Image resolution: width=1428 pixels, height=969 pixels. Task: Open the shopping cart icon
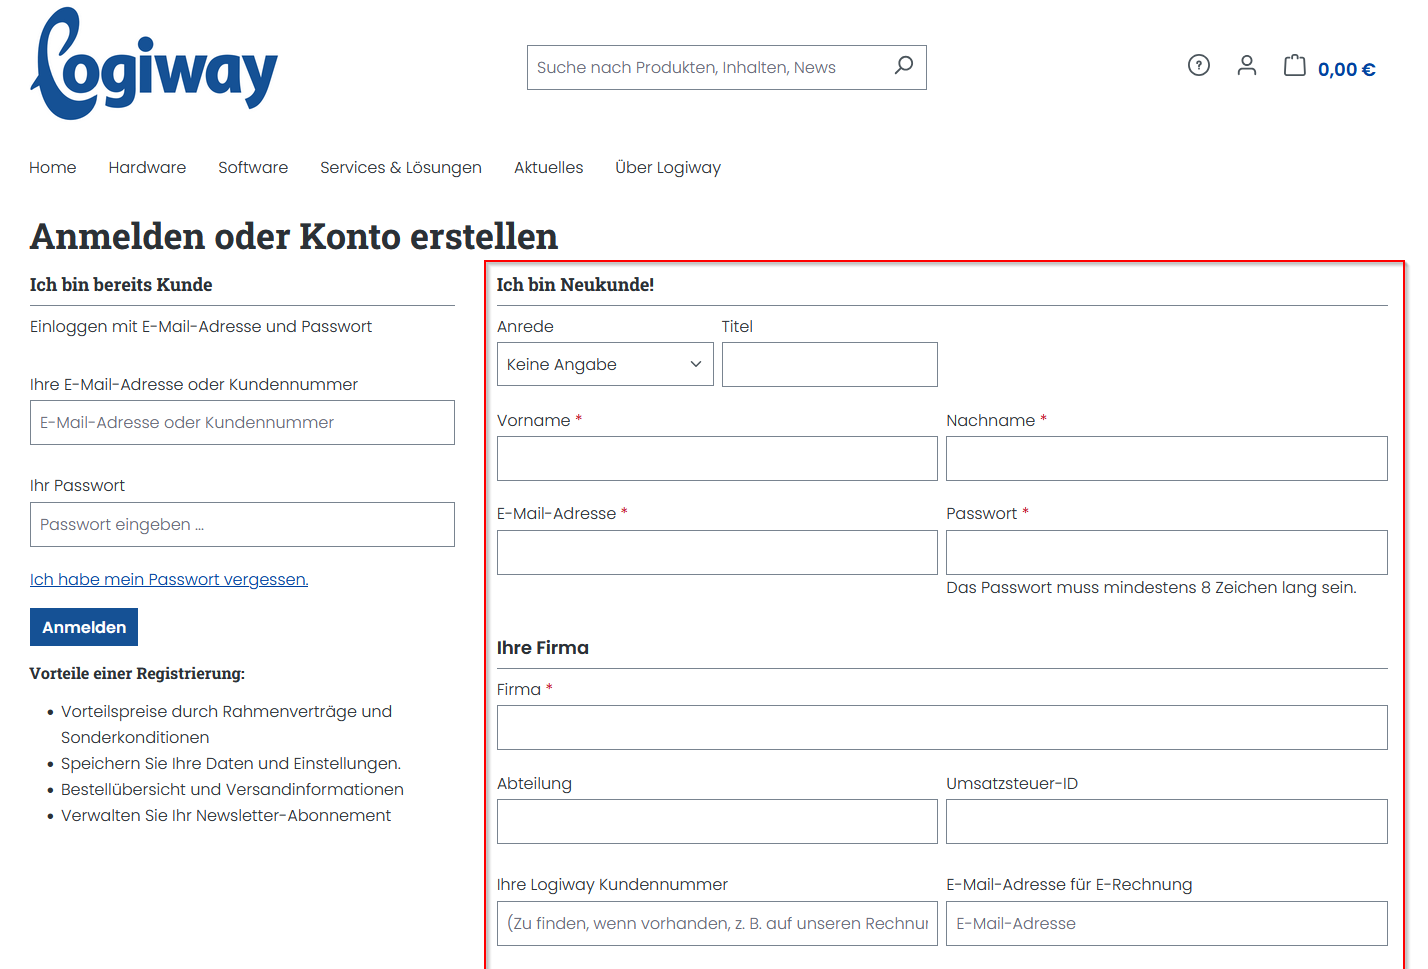1294,66
